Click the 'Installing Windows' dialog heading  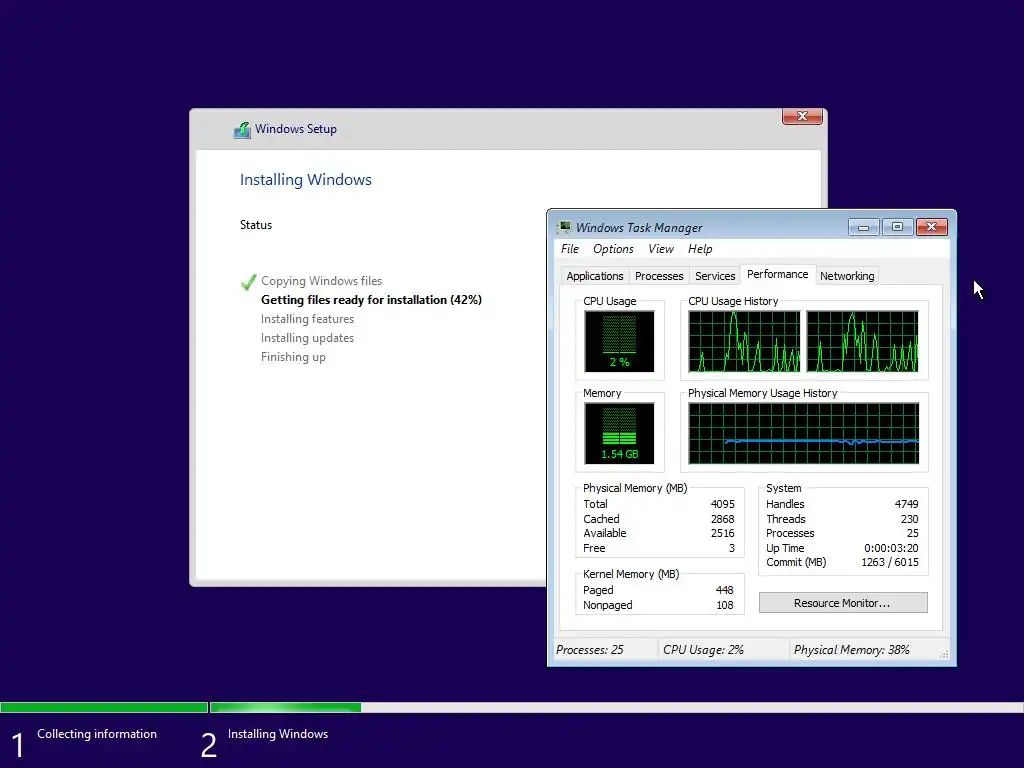306,180
